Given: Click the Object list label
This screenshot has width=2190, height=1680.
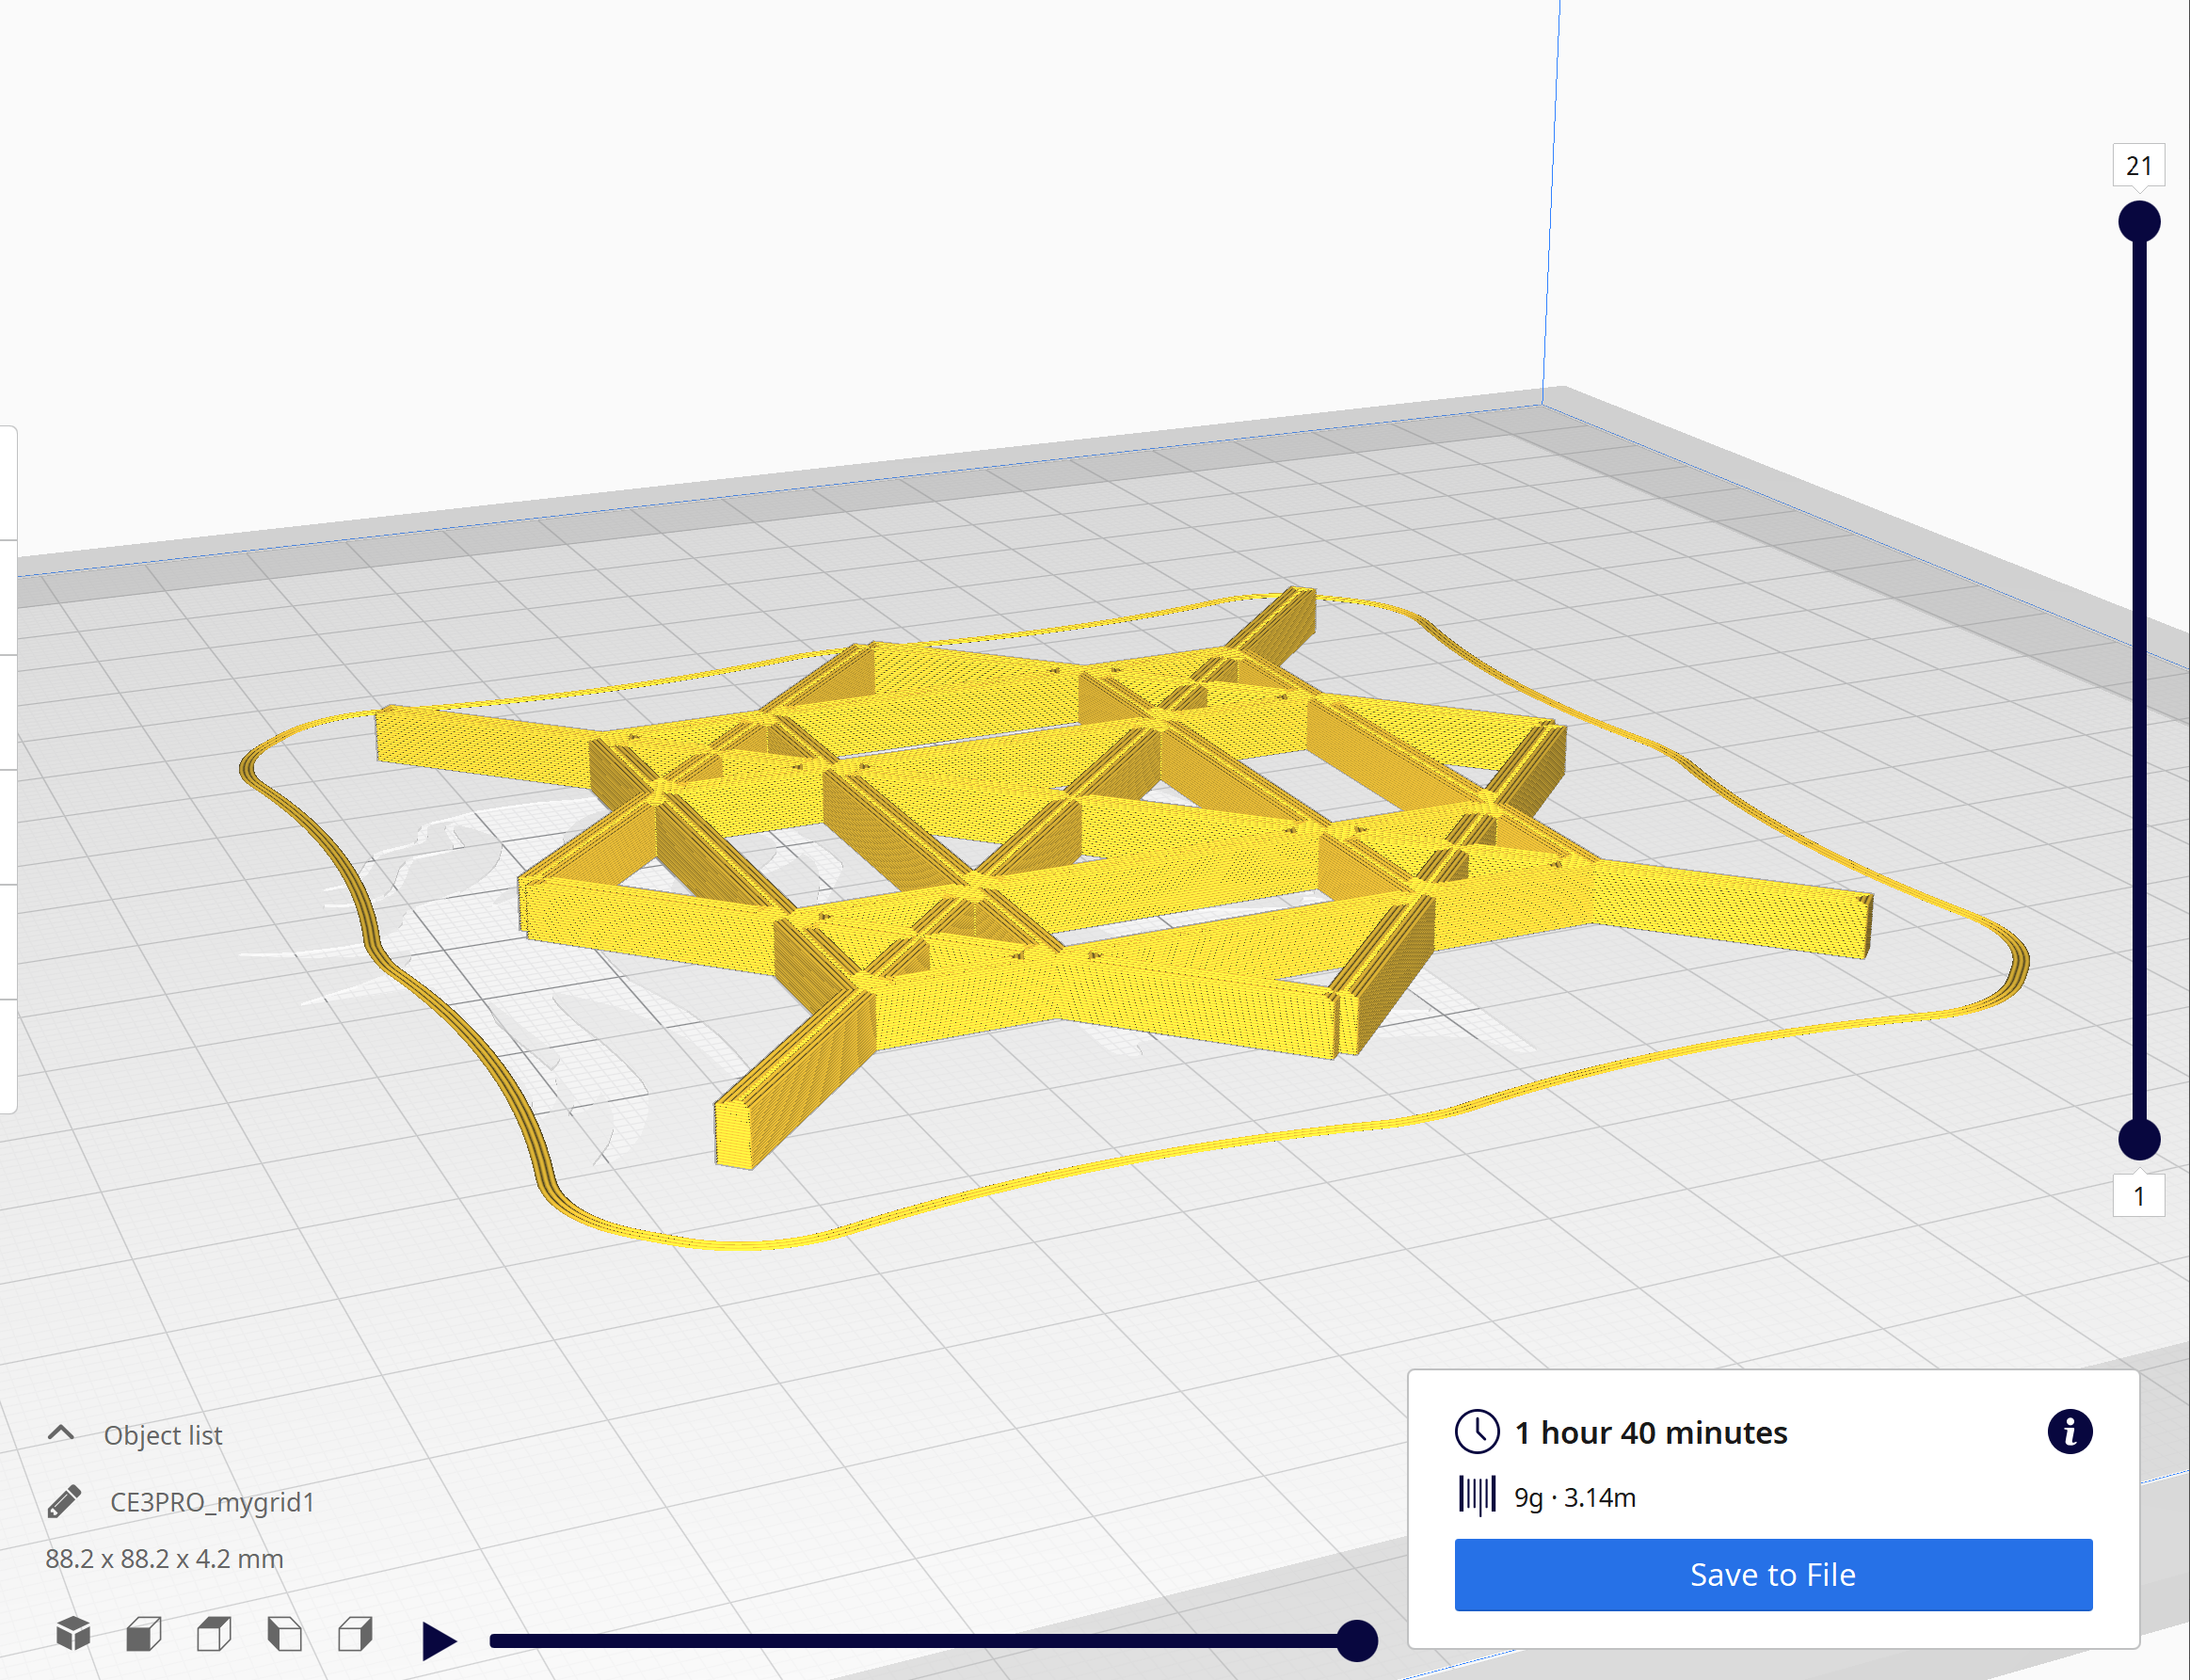Looking at the screenshot, I should click(163, 1434).
